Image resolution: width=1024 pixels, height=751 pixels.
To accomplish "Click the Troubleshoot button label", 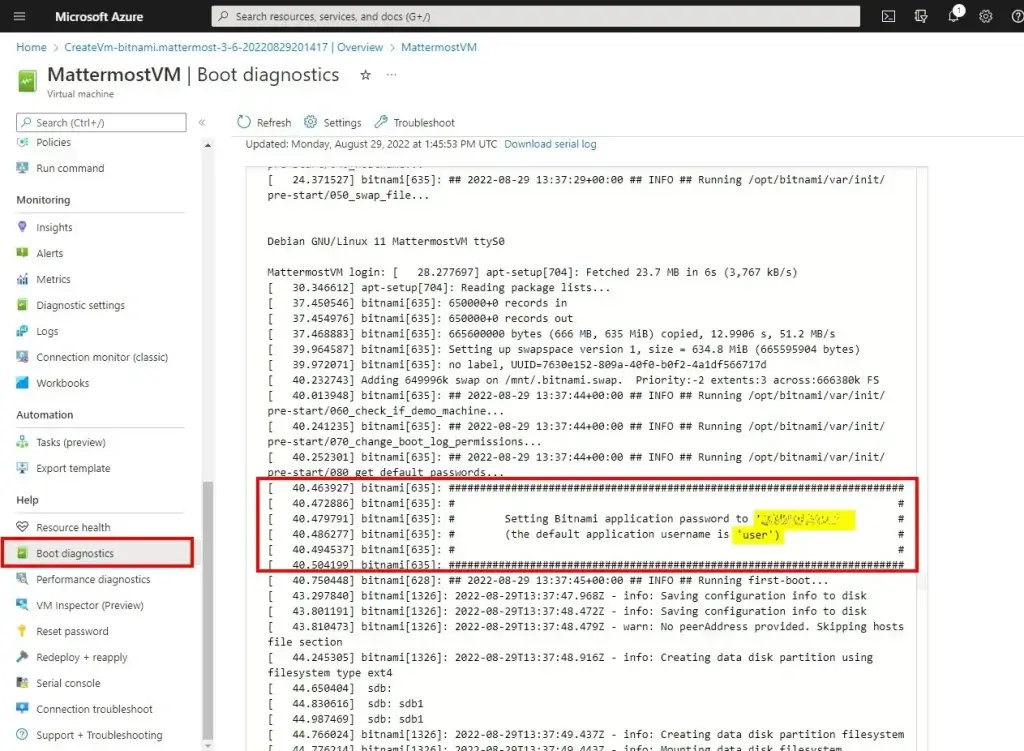I will [x=424, y=122].
